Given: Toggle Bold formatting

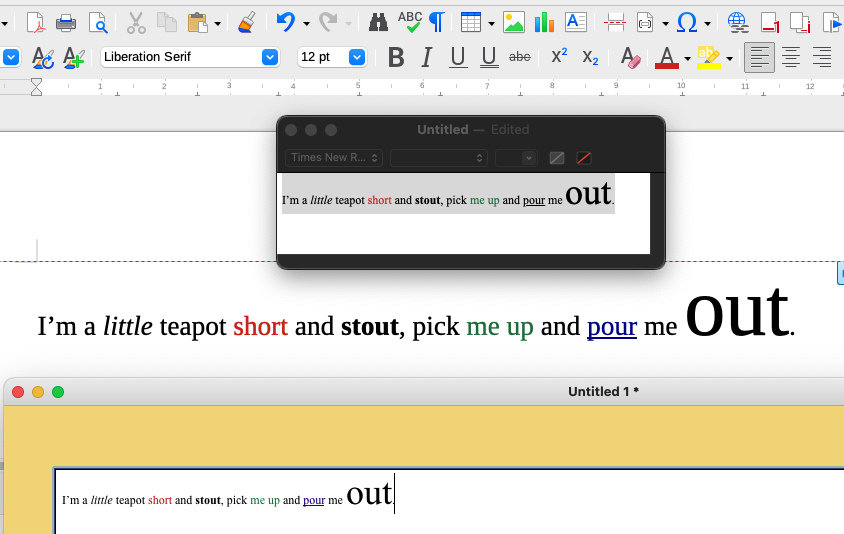Looking at the screenshot, I should pyautogui.click(x=396, y=58).
